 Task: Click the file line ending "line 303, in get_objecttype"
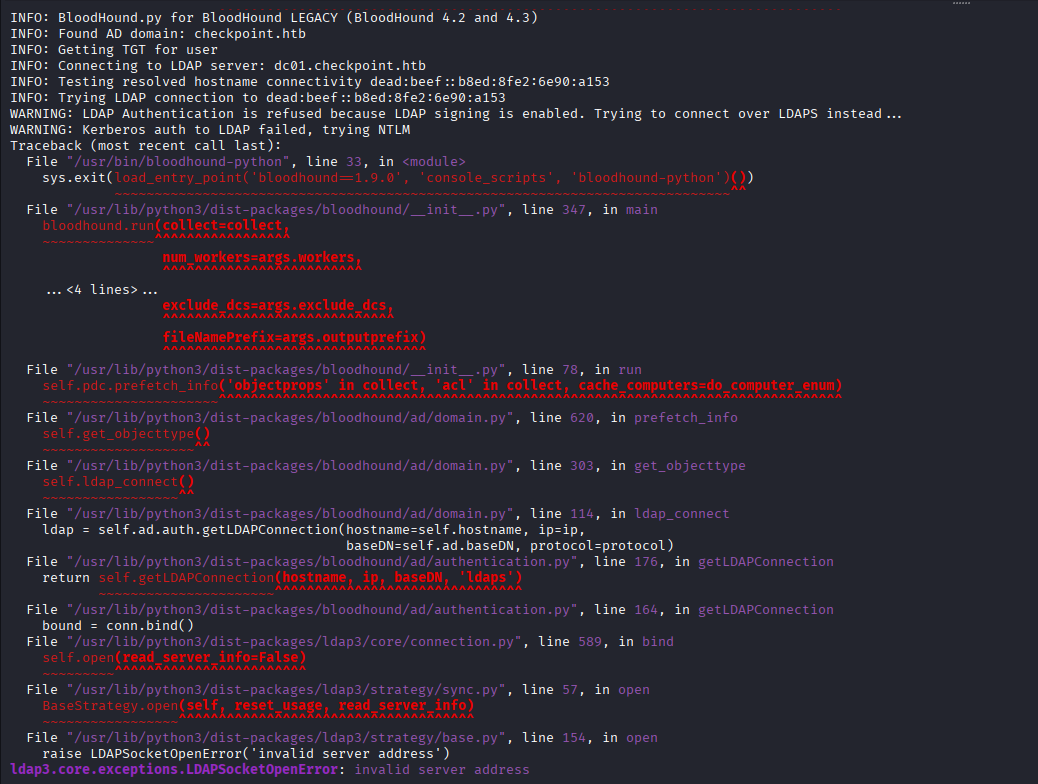pyautogui.click(x=386, y=466)
